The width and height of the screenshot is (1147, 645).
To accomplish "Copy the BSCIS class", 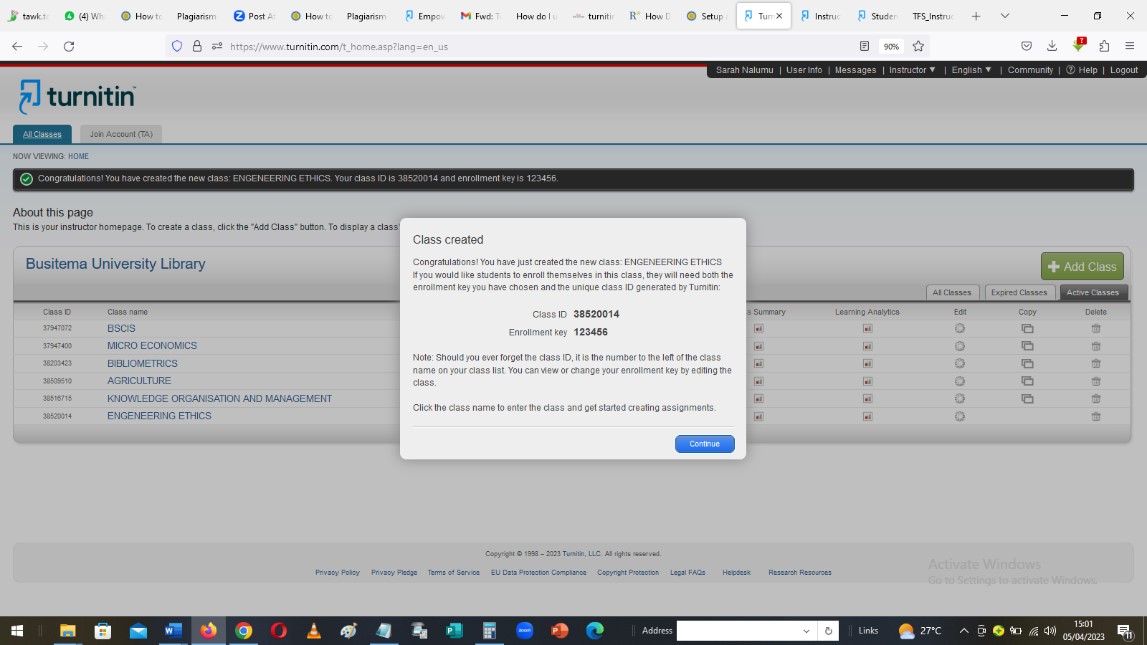I will click(x=1027, y=328).
